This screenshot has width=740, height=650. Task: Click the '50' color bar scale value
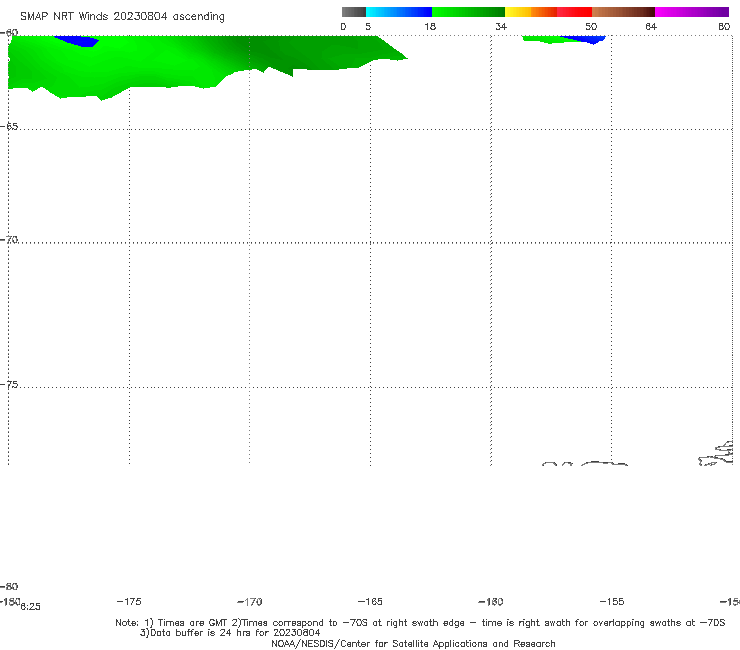[x=591, y=27]
